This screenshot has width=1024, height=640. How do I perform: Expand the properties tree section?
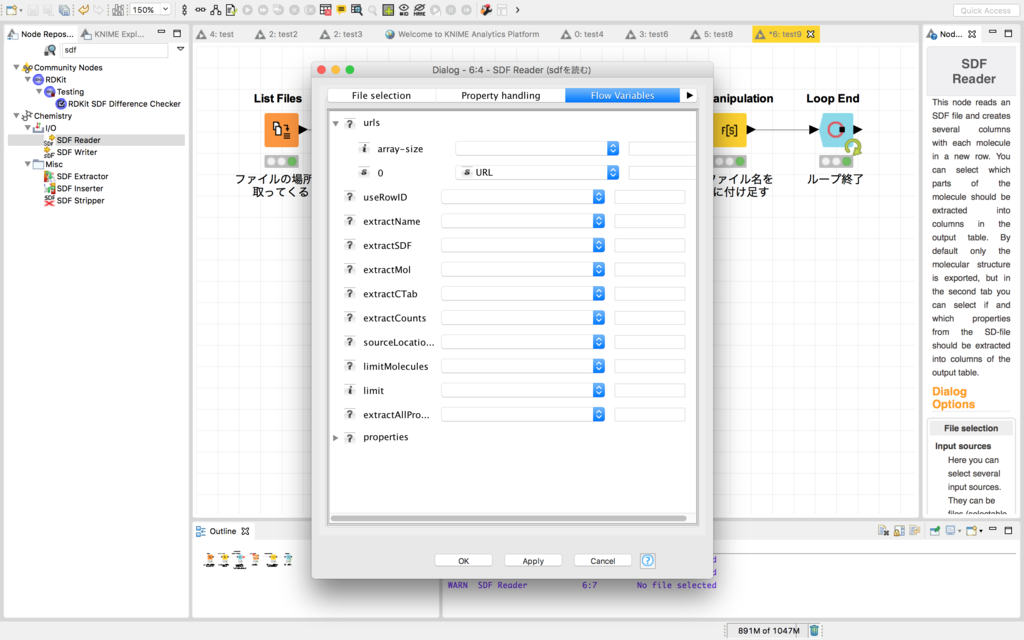point(336,438)
